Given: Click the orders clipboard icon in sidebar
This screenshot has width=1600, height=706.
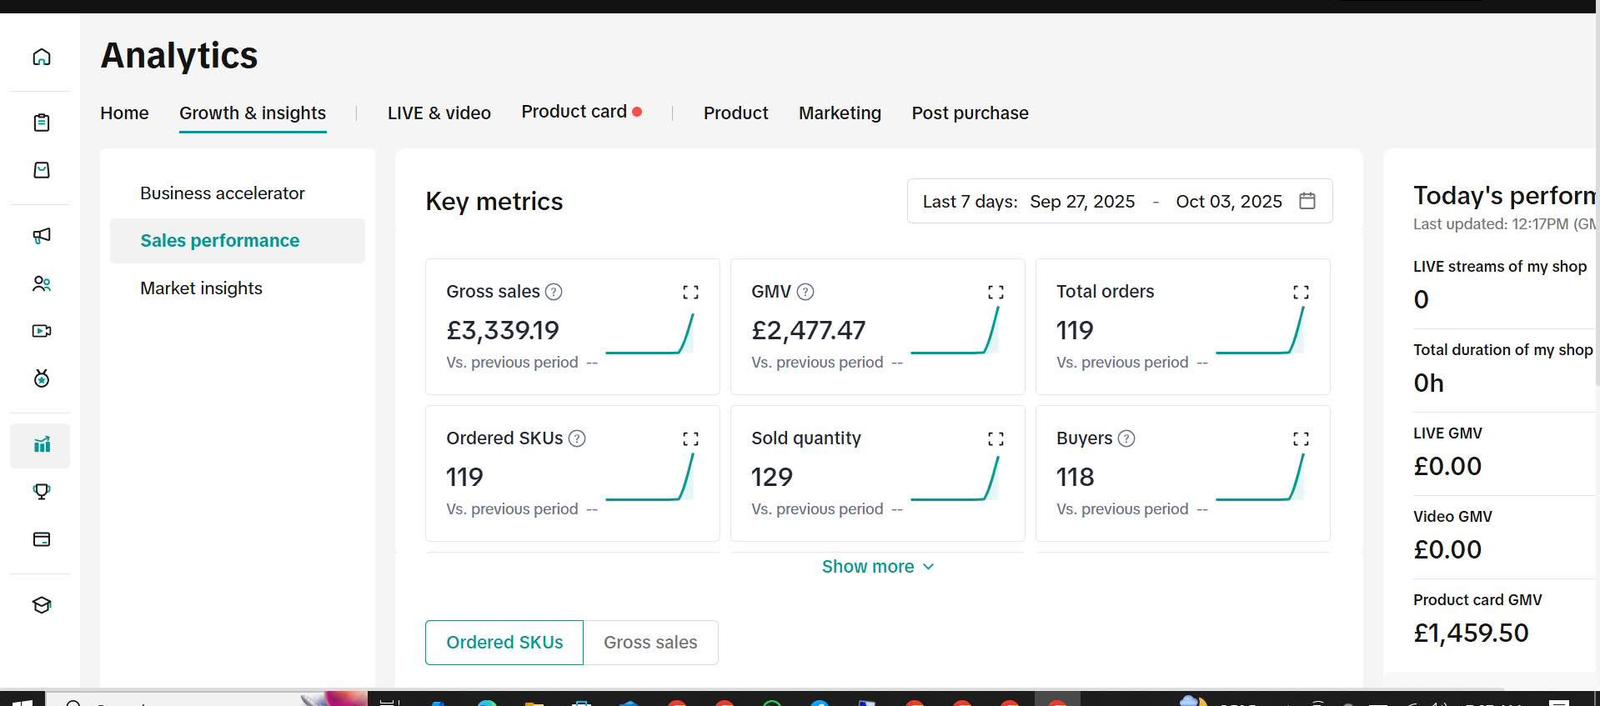Looking at the screenshot, I should click(x=41, y=123).
